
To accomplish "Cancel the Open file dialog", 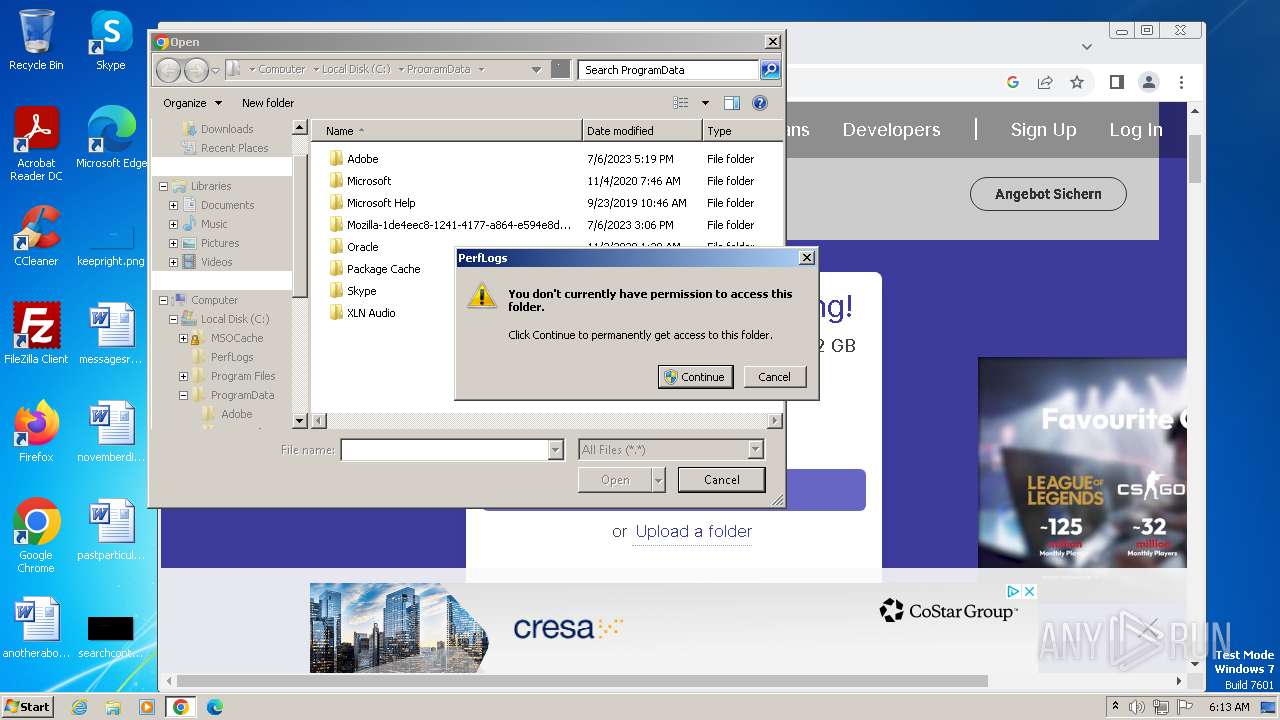I will 721,480.
